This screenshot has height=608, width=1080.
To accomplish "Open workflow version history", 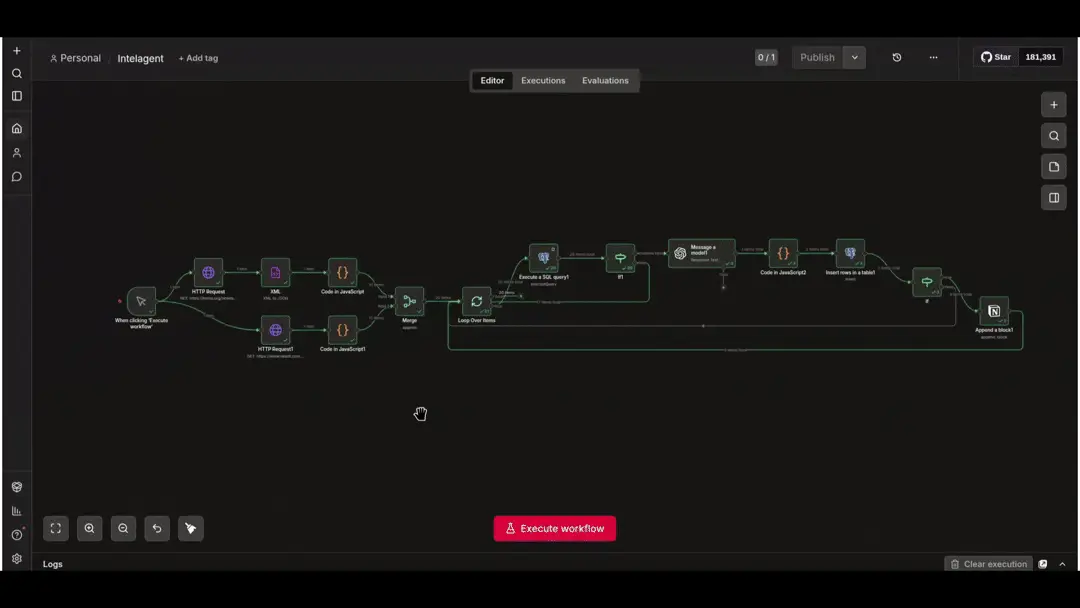I will coord(897,57).
